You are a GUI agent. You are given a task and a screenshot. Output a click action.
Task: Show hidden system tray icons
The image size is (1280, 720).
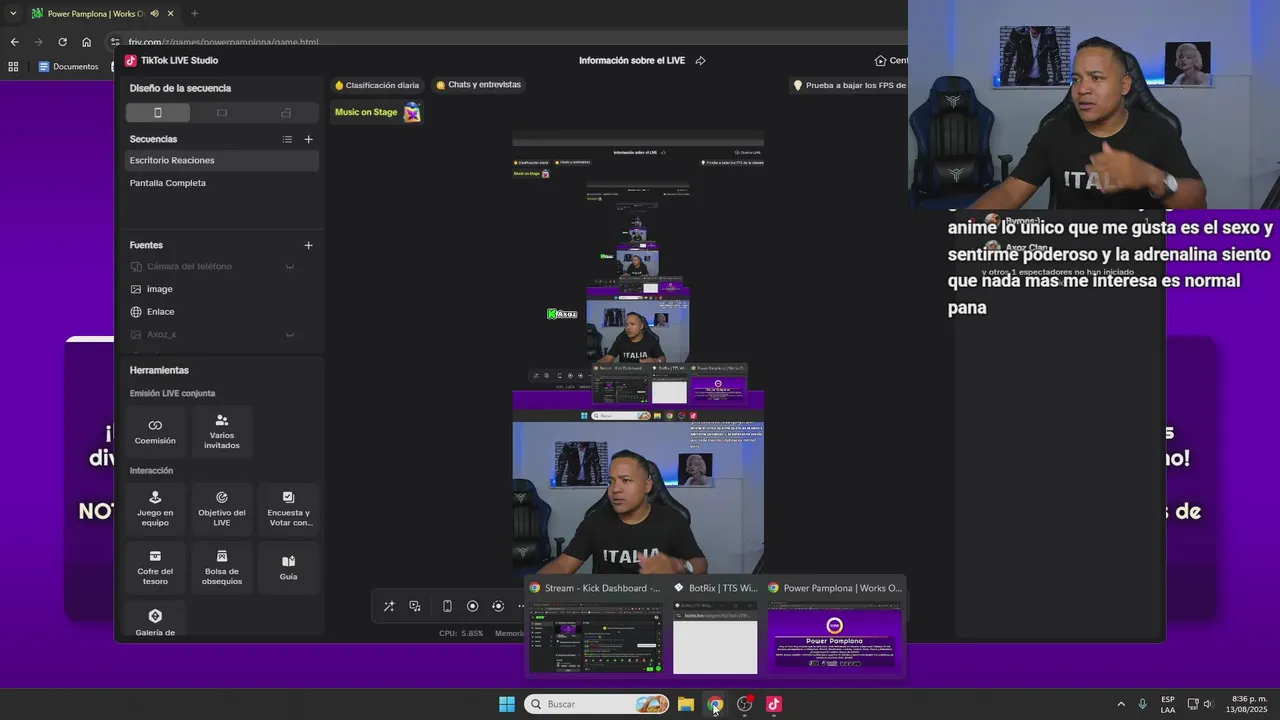coord(1121,704)
